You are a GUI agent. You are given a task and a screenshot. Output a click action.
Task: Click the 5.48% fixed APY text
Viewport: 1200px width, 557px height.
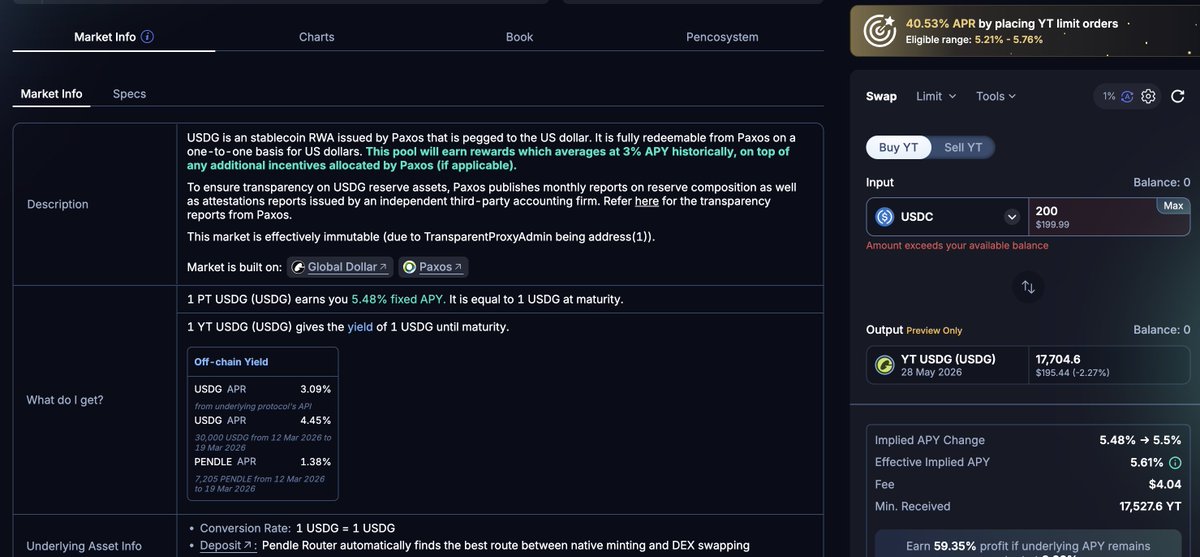tap(398, 299)
